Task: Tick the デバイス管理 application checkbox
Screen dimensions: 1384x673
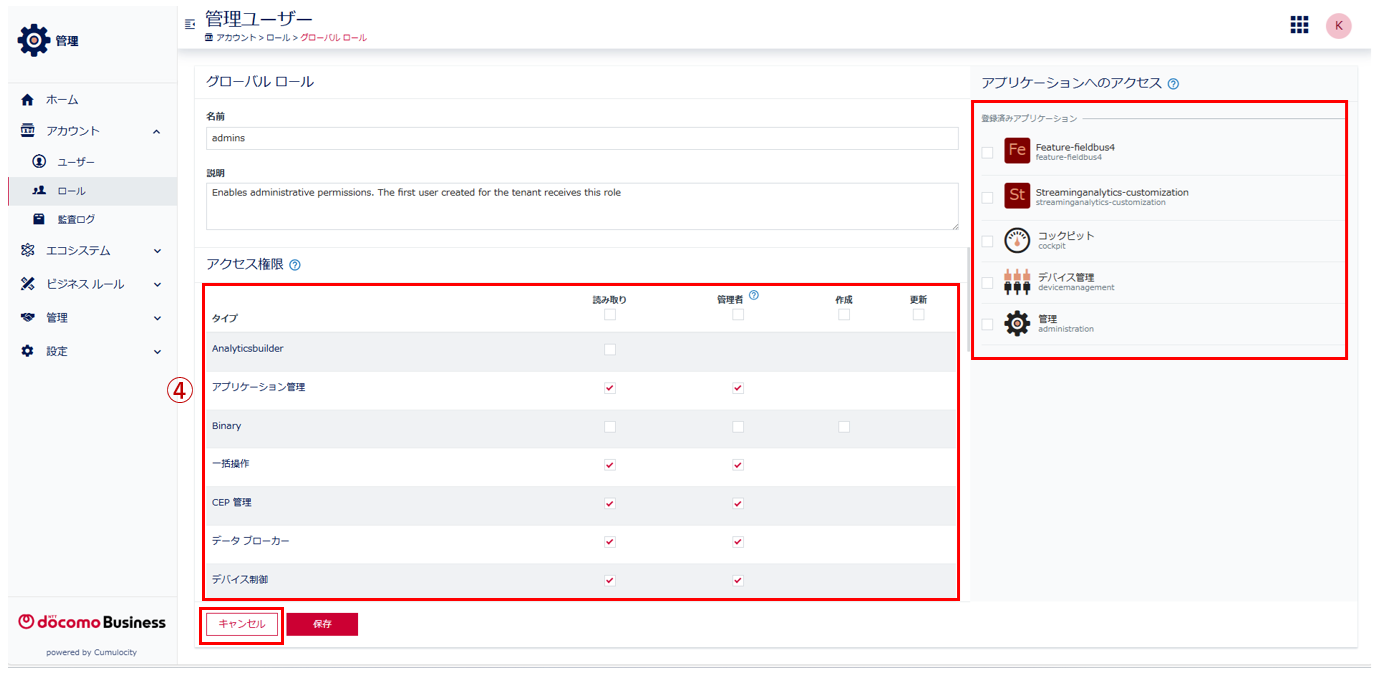Action: point(987,283)
